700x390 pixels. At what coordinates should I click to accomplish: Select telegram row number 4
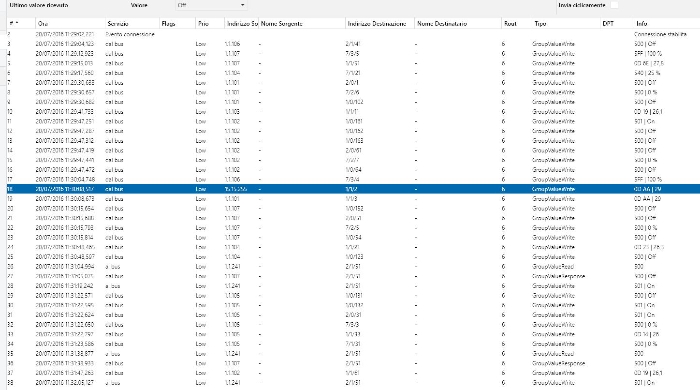coord(353,54)
